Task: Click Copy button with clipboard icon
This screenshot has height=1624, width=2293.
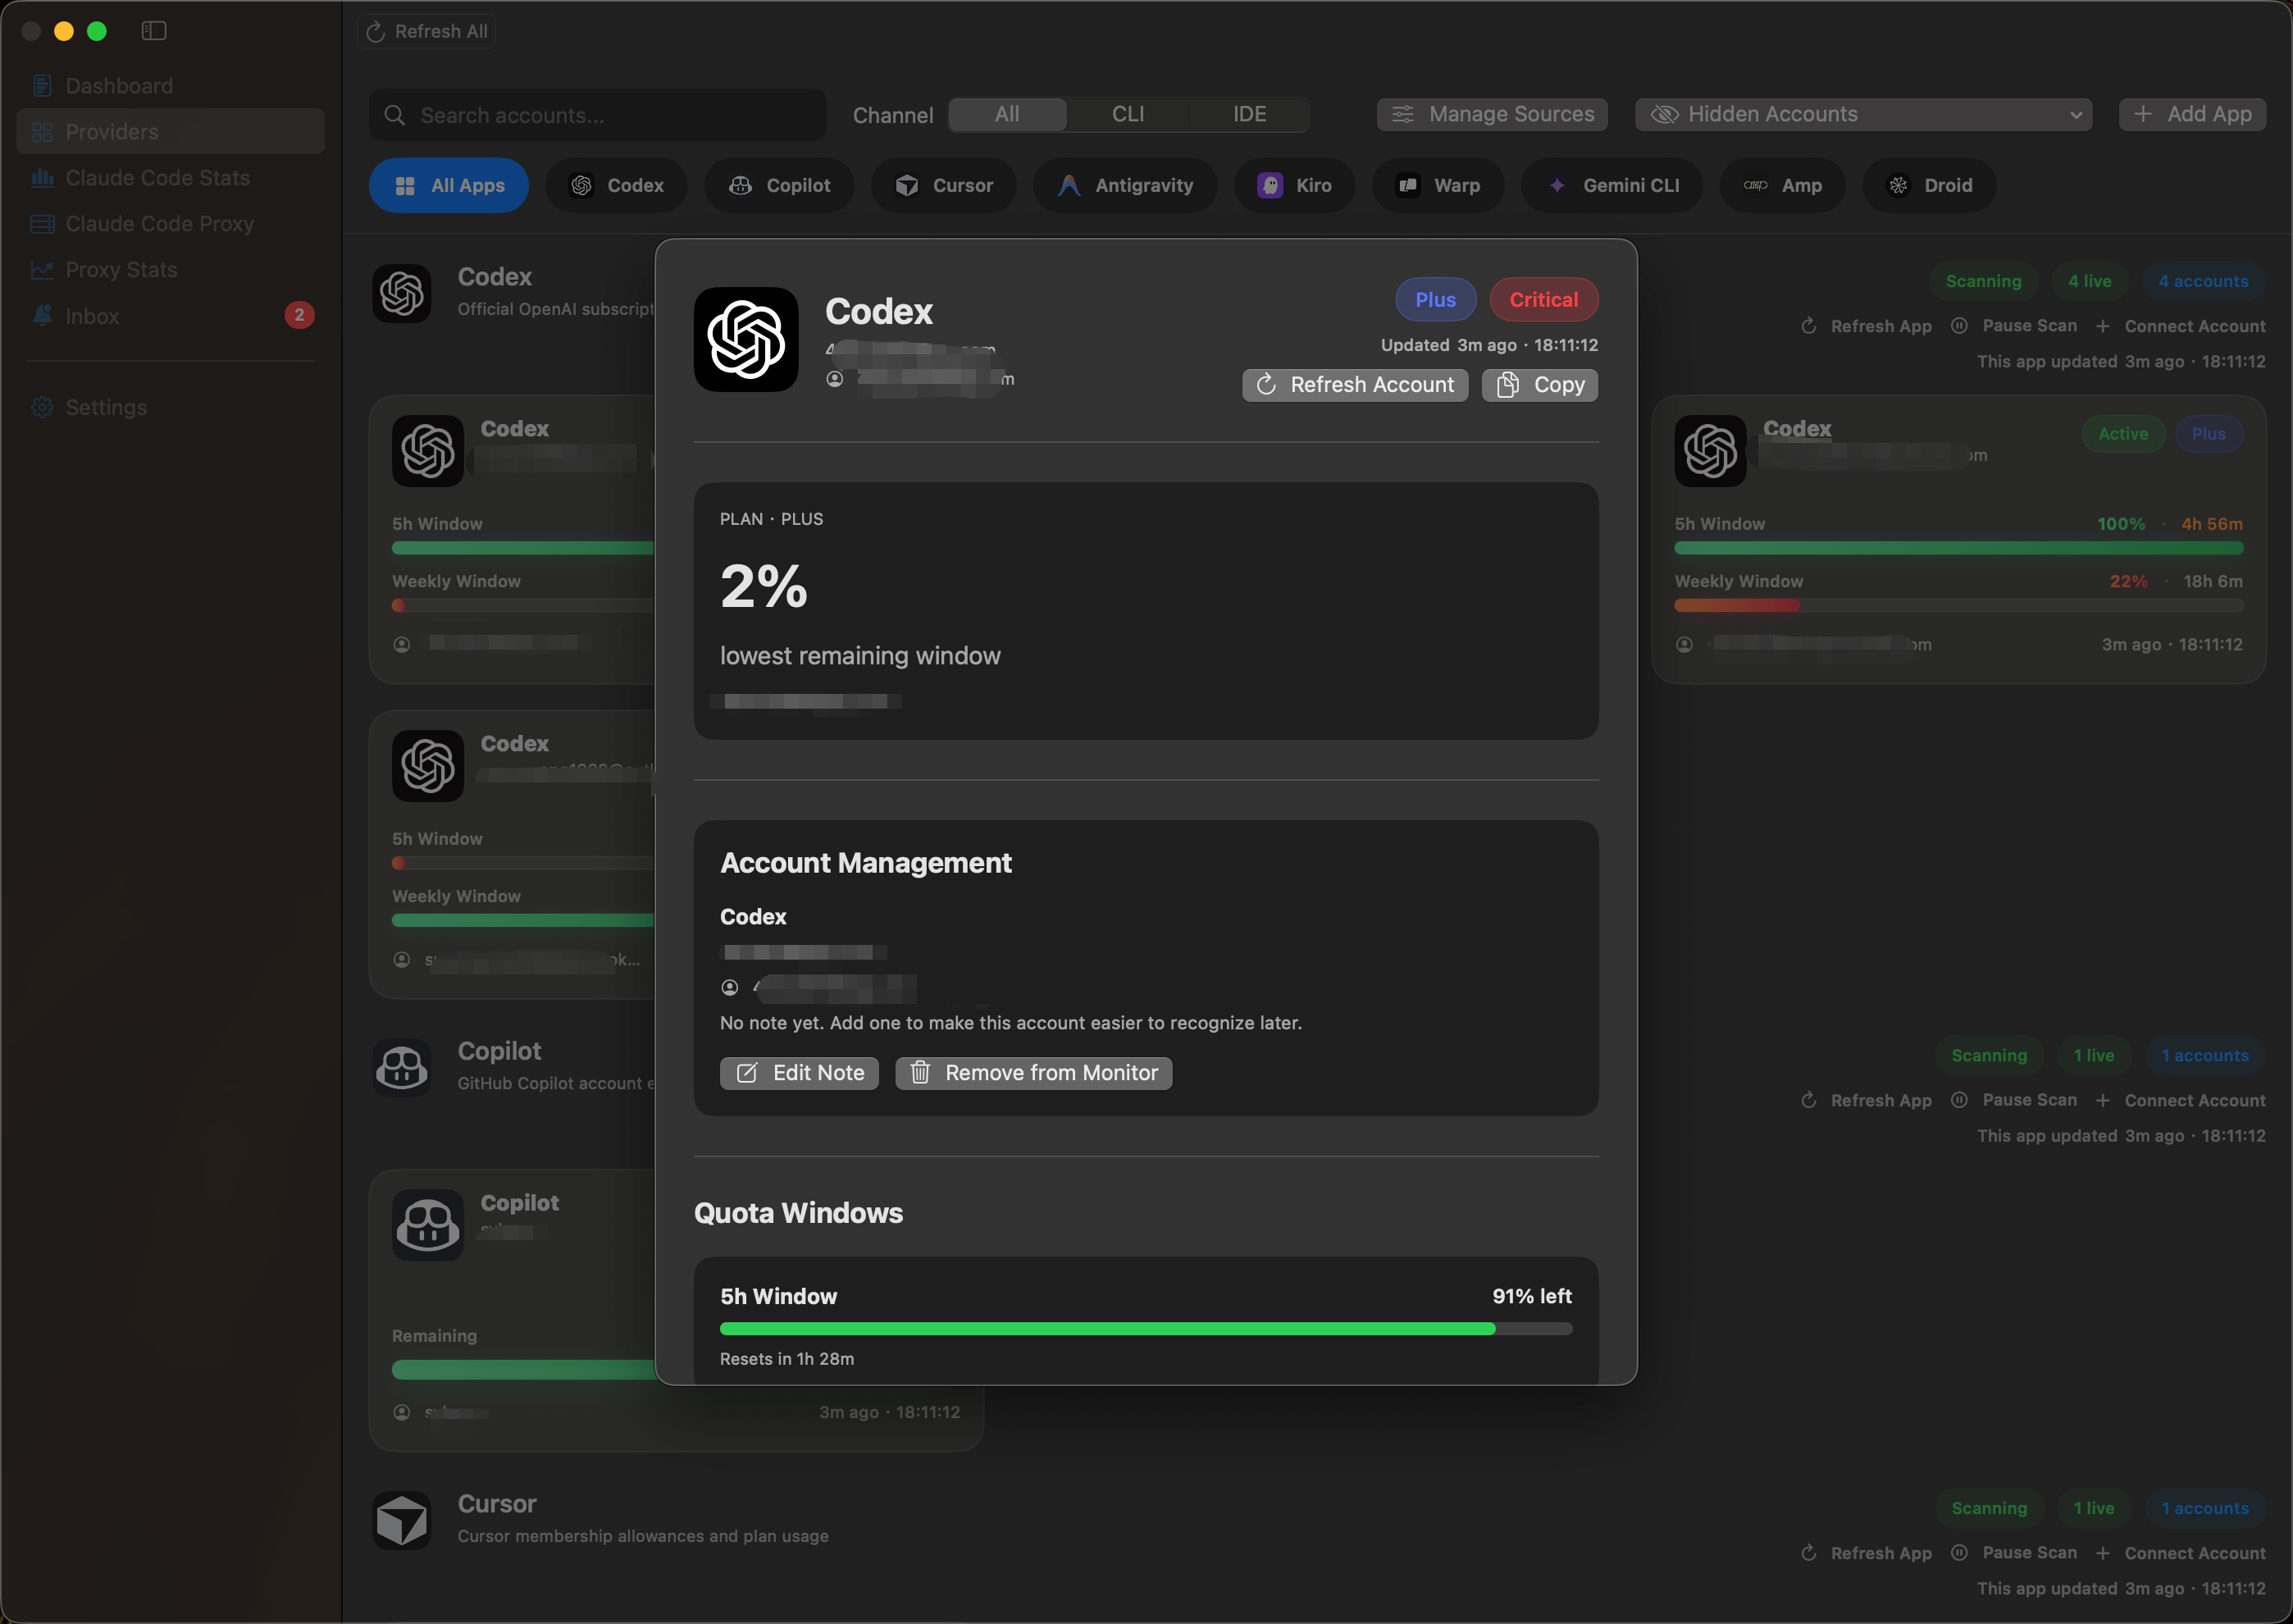Action: click(x=1539, y=385)
